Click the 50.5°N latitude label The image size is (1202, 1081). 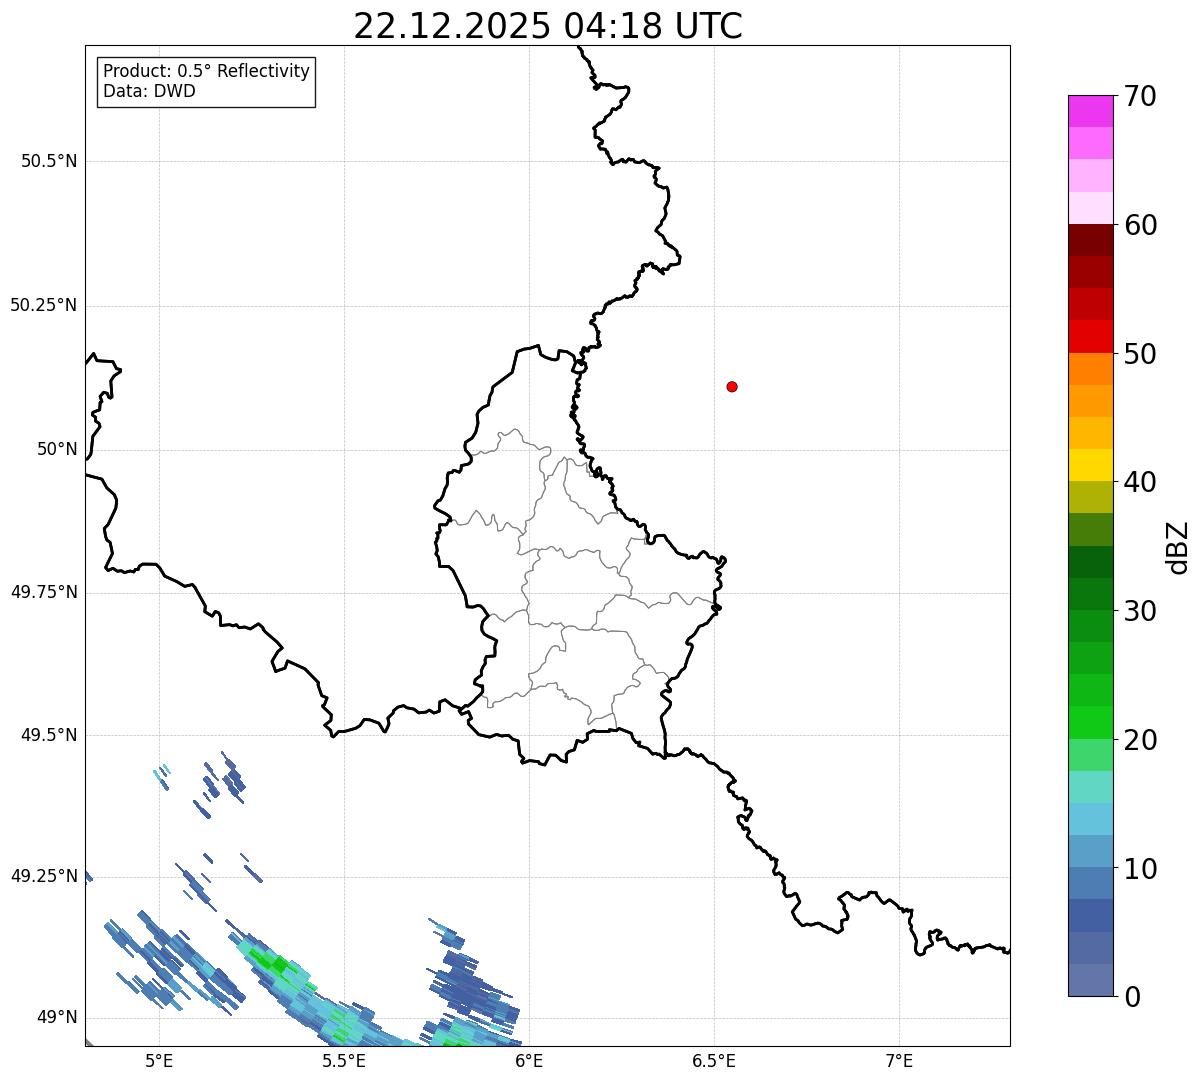pyautogui.click(x=49, y=161)
